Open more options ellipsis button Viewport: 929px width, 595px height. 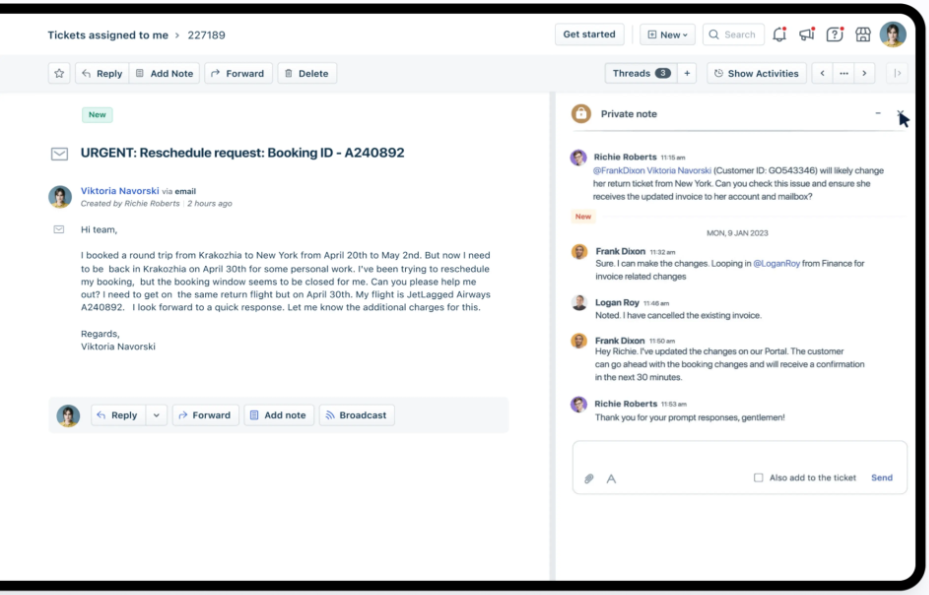[844, 73]
